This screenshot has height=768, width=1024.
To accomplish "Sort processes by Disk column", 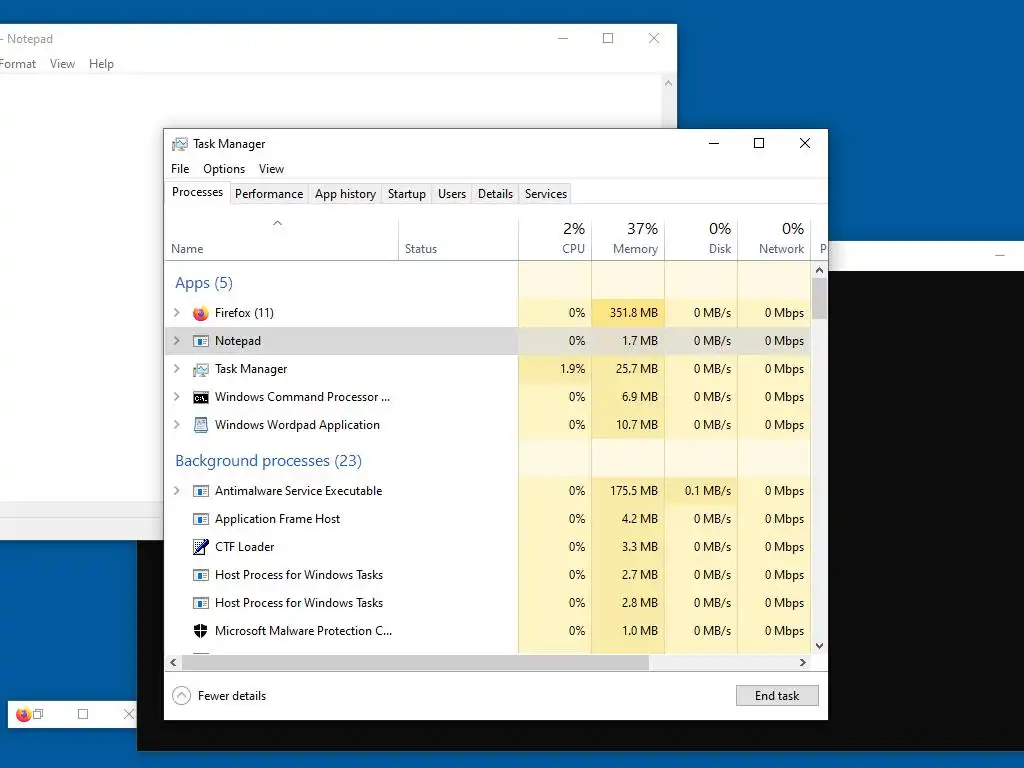I will 701,240.
